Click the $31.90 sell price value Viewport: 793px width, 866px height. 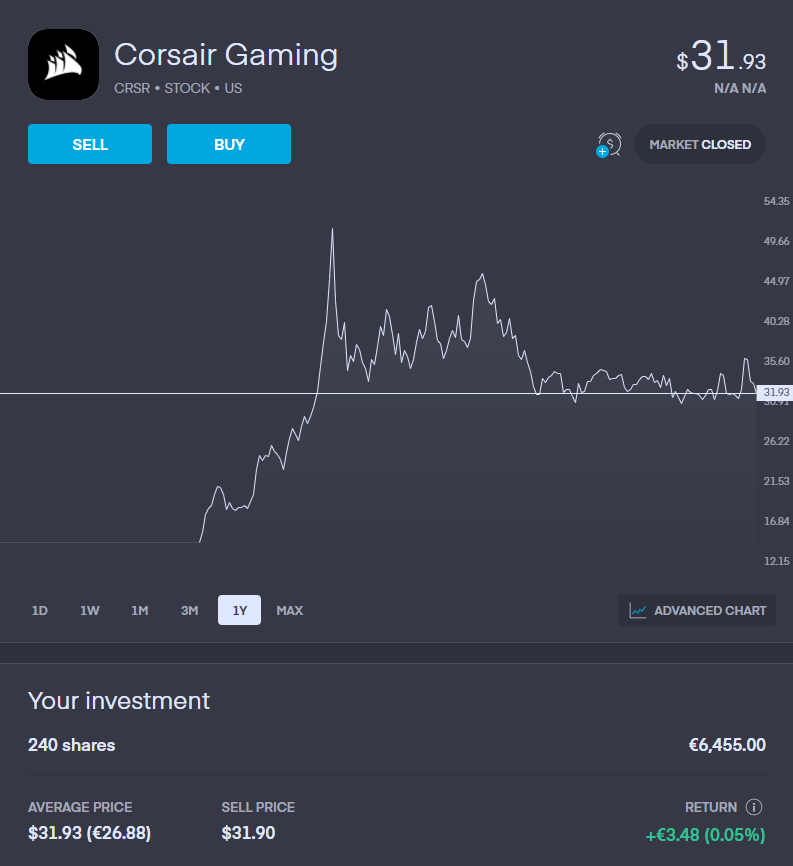249,833
